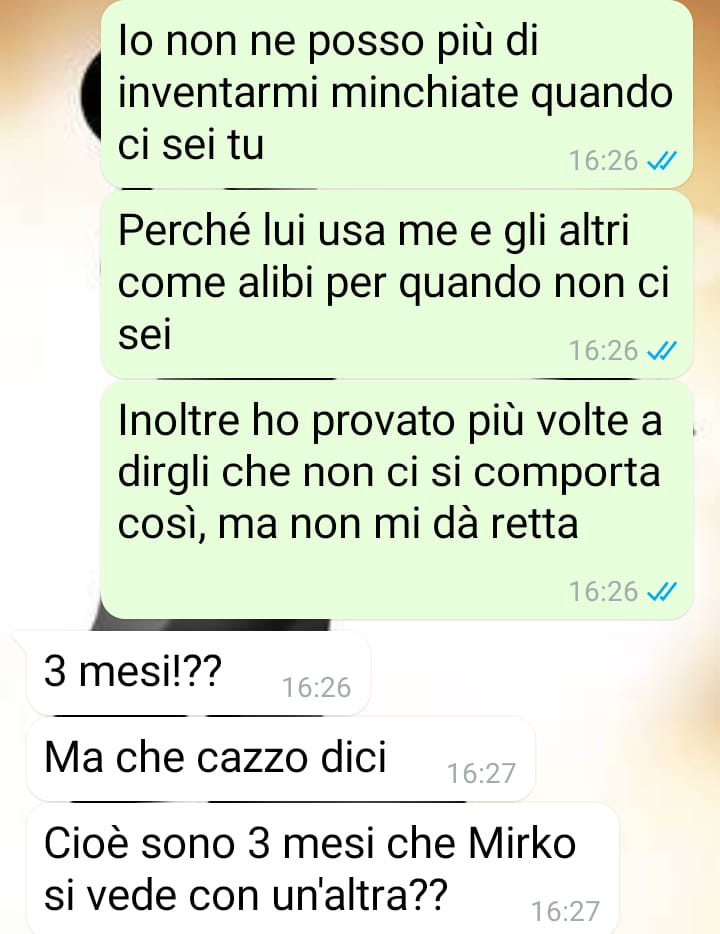Click the word "Mirko" in last message
The width and height of the screenshot is (720, 934).
[x=522, y=843]
